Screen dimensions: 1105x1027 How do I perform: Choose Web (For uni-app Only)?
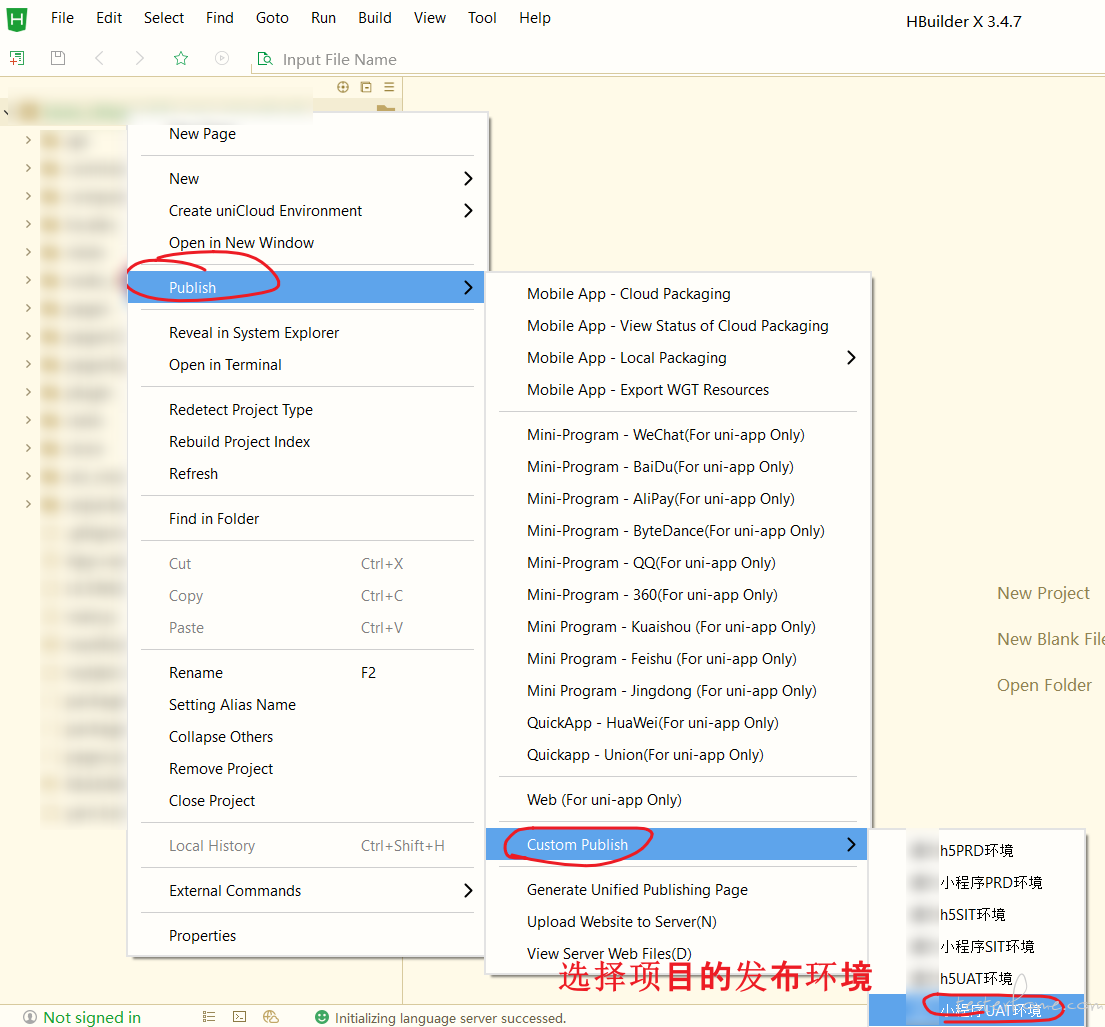tap(605, 800)
